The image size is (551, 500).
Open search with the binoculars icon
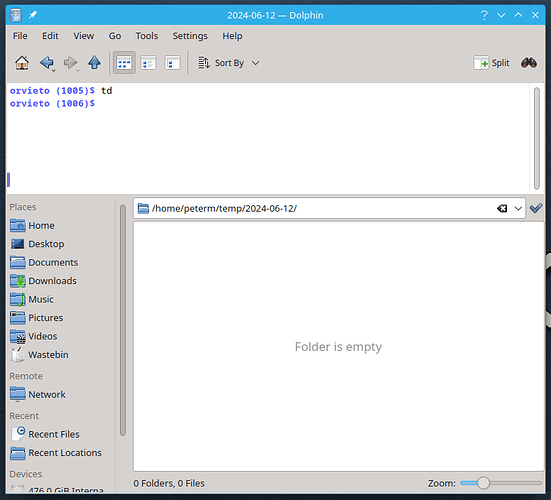(529, 63)
